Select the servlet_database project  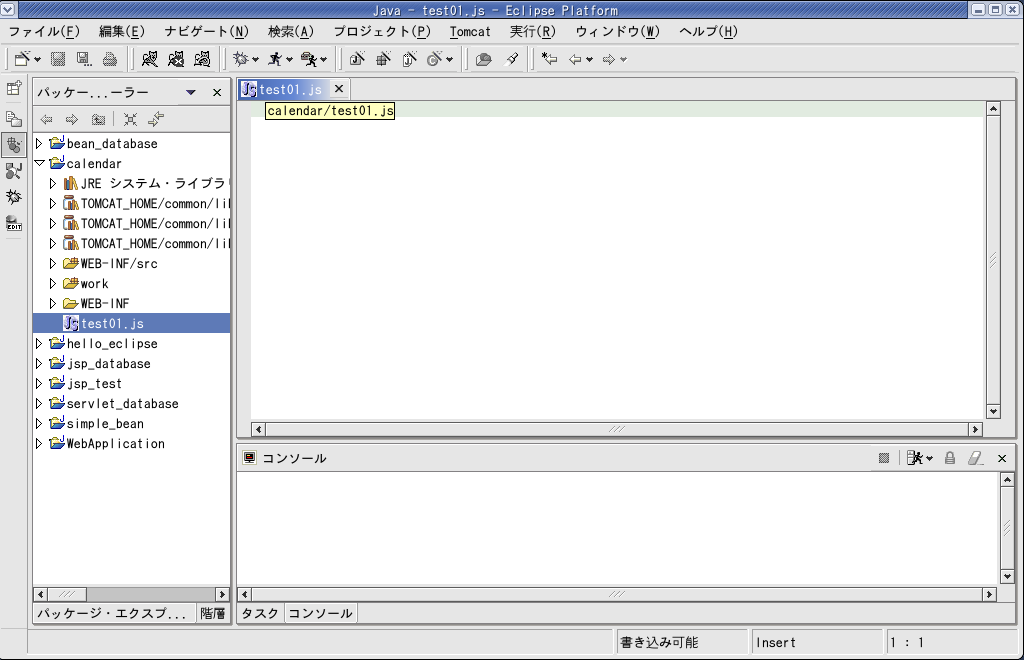(x=122, y=403)
